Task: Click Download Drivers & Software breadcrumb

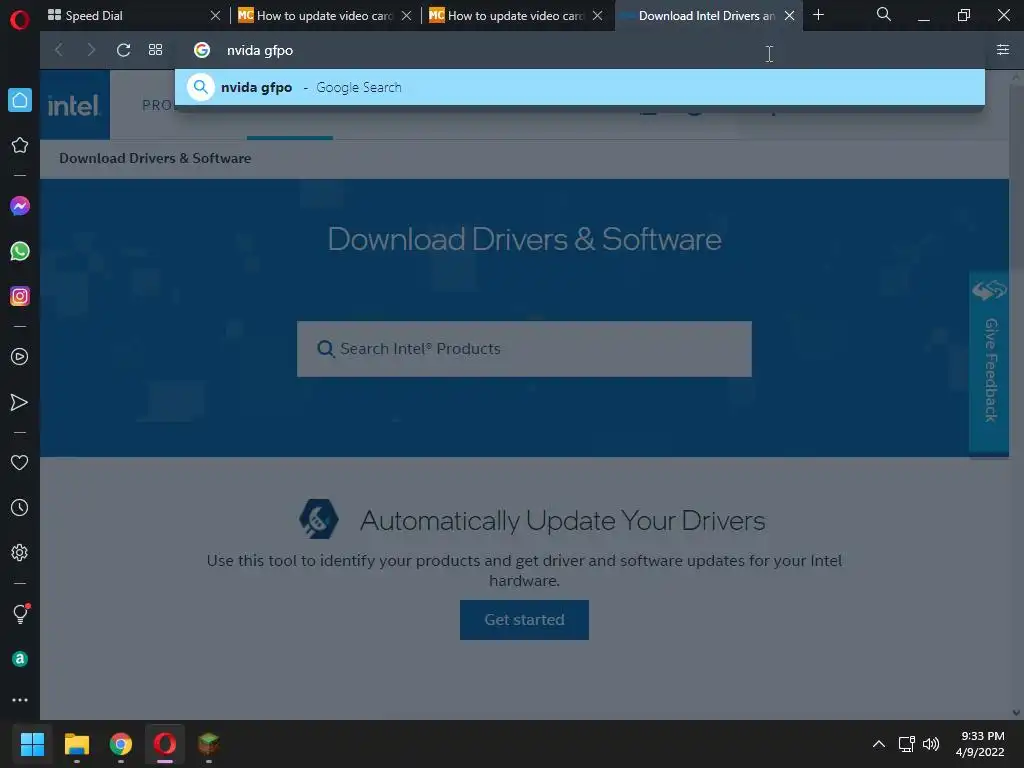Action: click(x=155, y=158)
